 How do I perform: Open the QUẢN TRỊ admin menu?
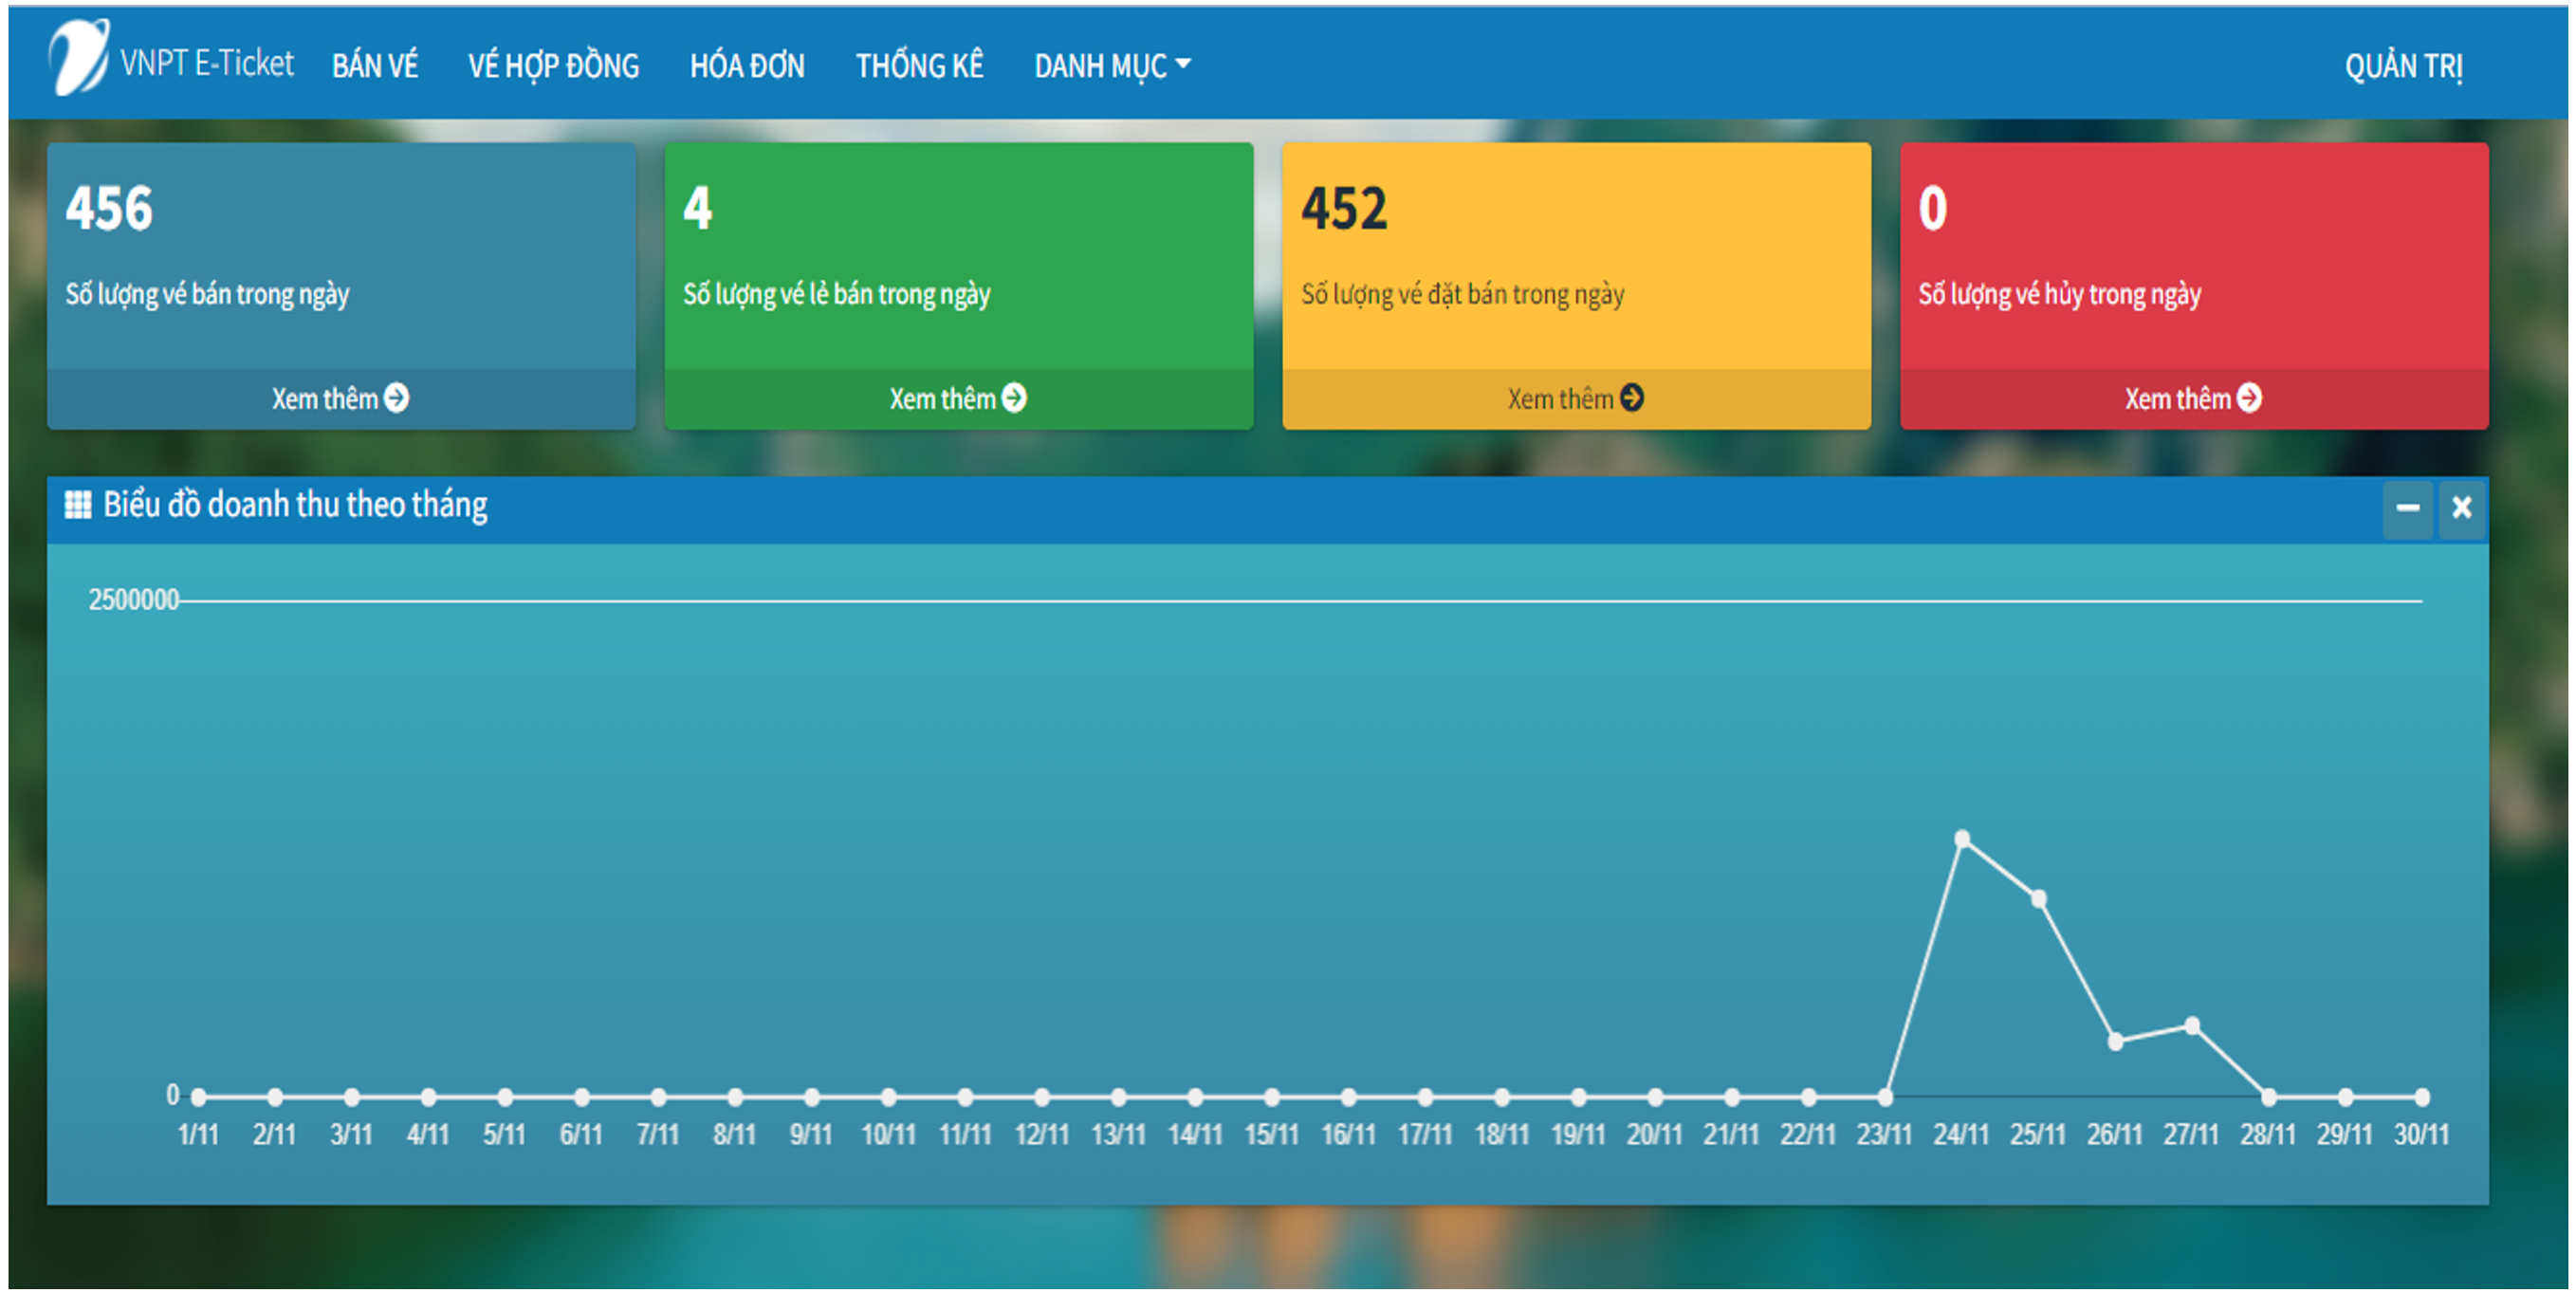(x=2403, y=66)
